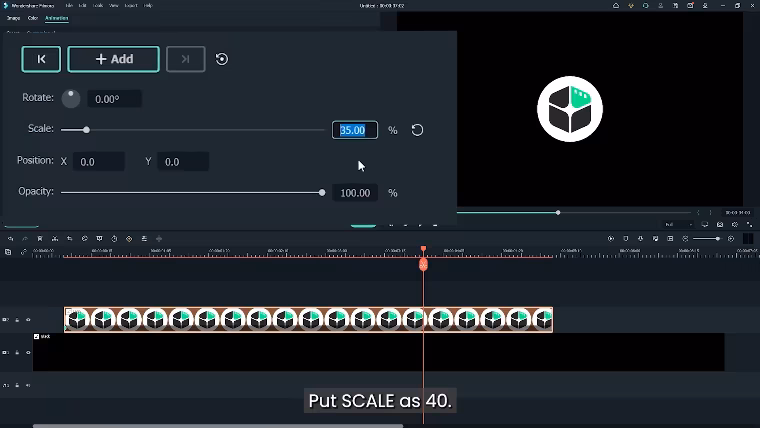Viewport: 760px width, 428px height.
Task: Click the Opacity 100.00 value field
Action: tap(355, 193)
